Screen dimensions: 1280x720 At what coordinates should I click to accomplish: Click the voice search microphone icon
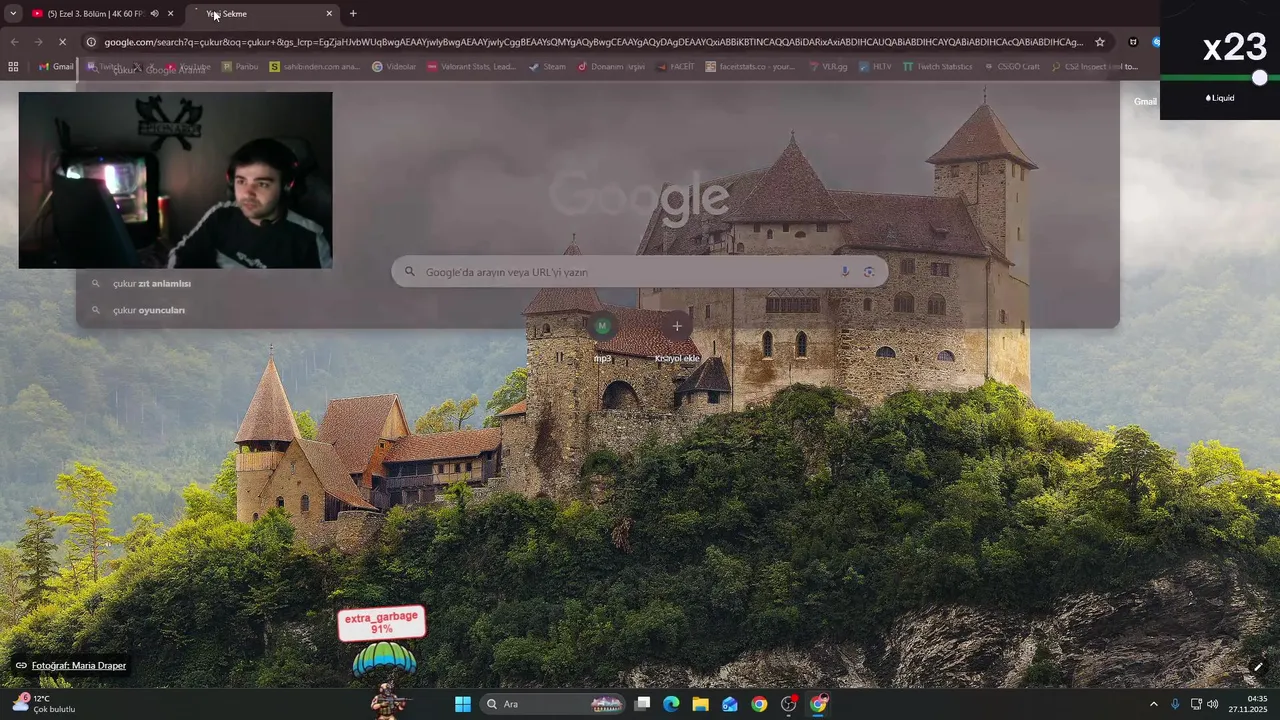[x=845, y=272]
